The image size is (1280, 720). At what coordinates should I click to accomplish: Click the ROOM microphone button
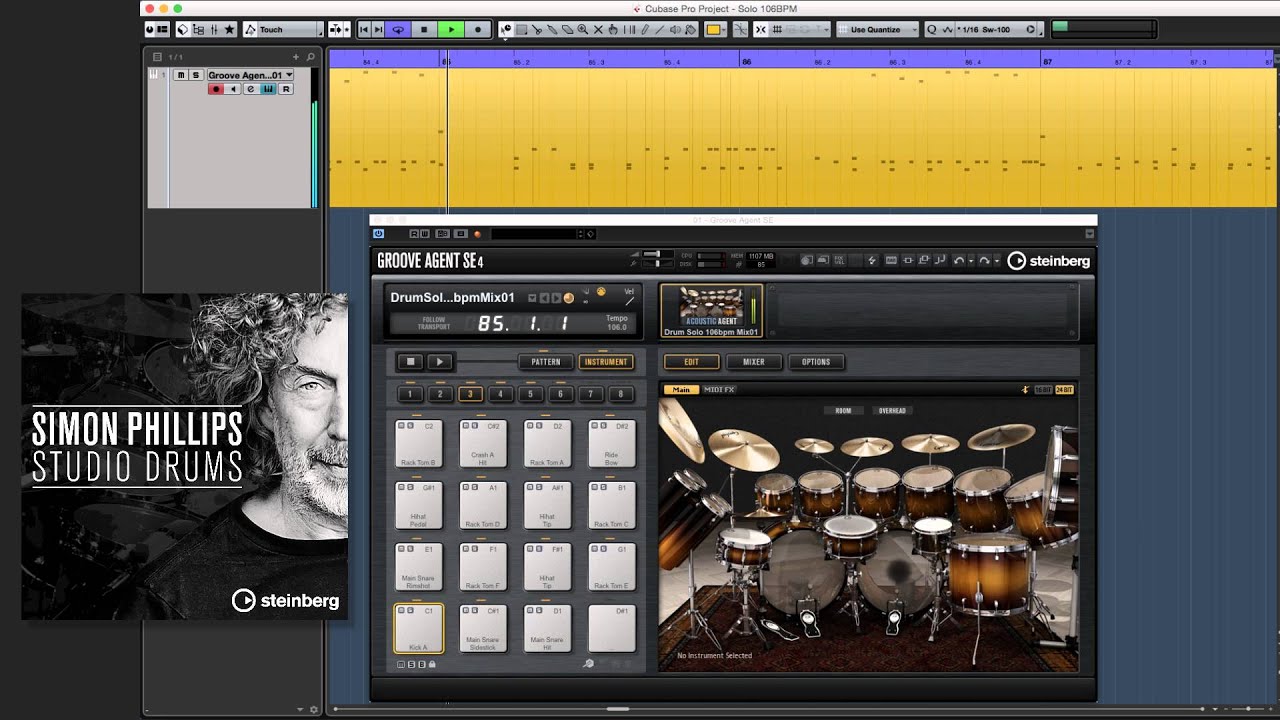843,411
